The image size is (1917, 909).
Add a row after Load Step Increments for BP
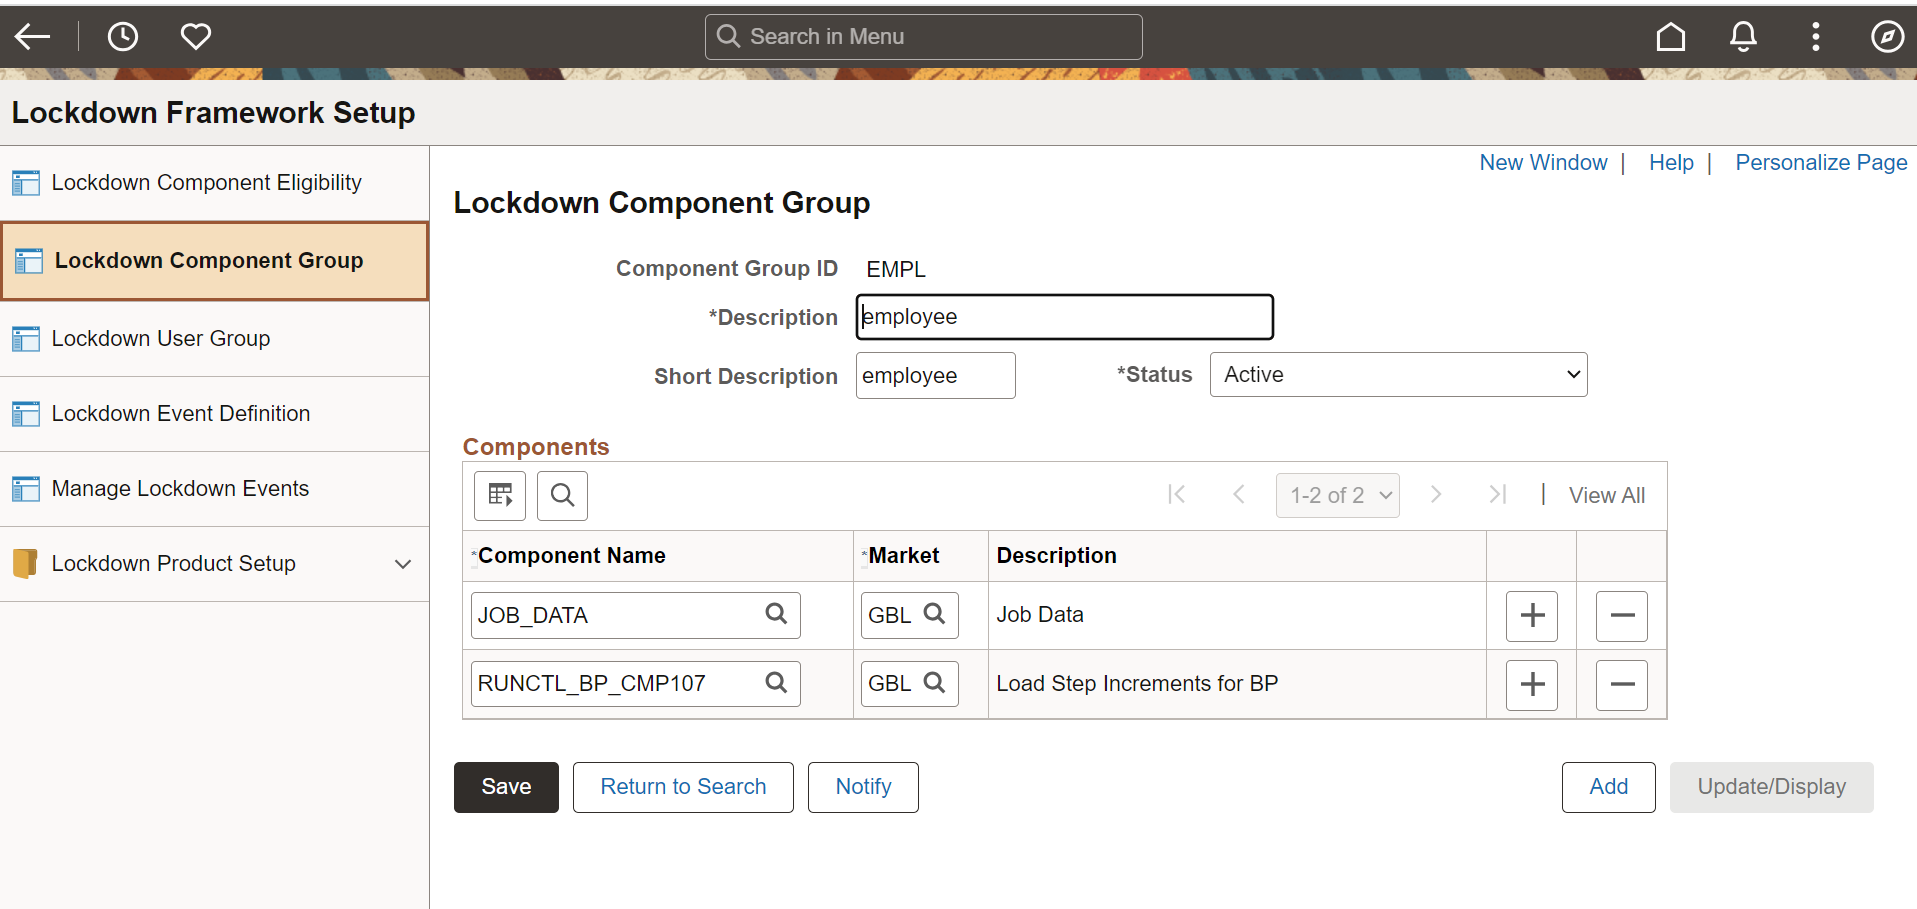(1531, 684)
